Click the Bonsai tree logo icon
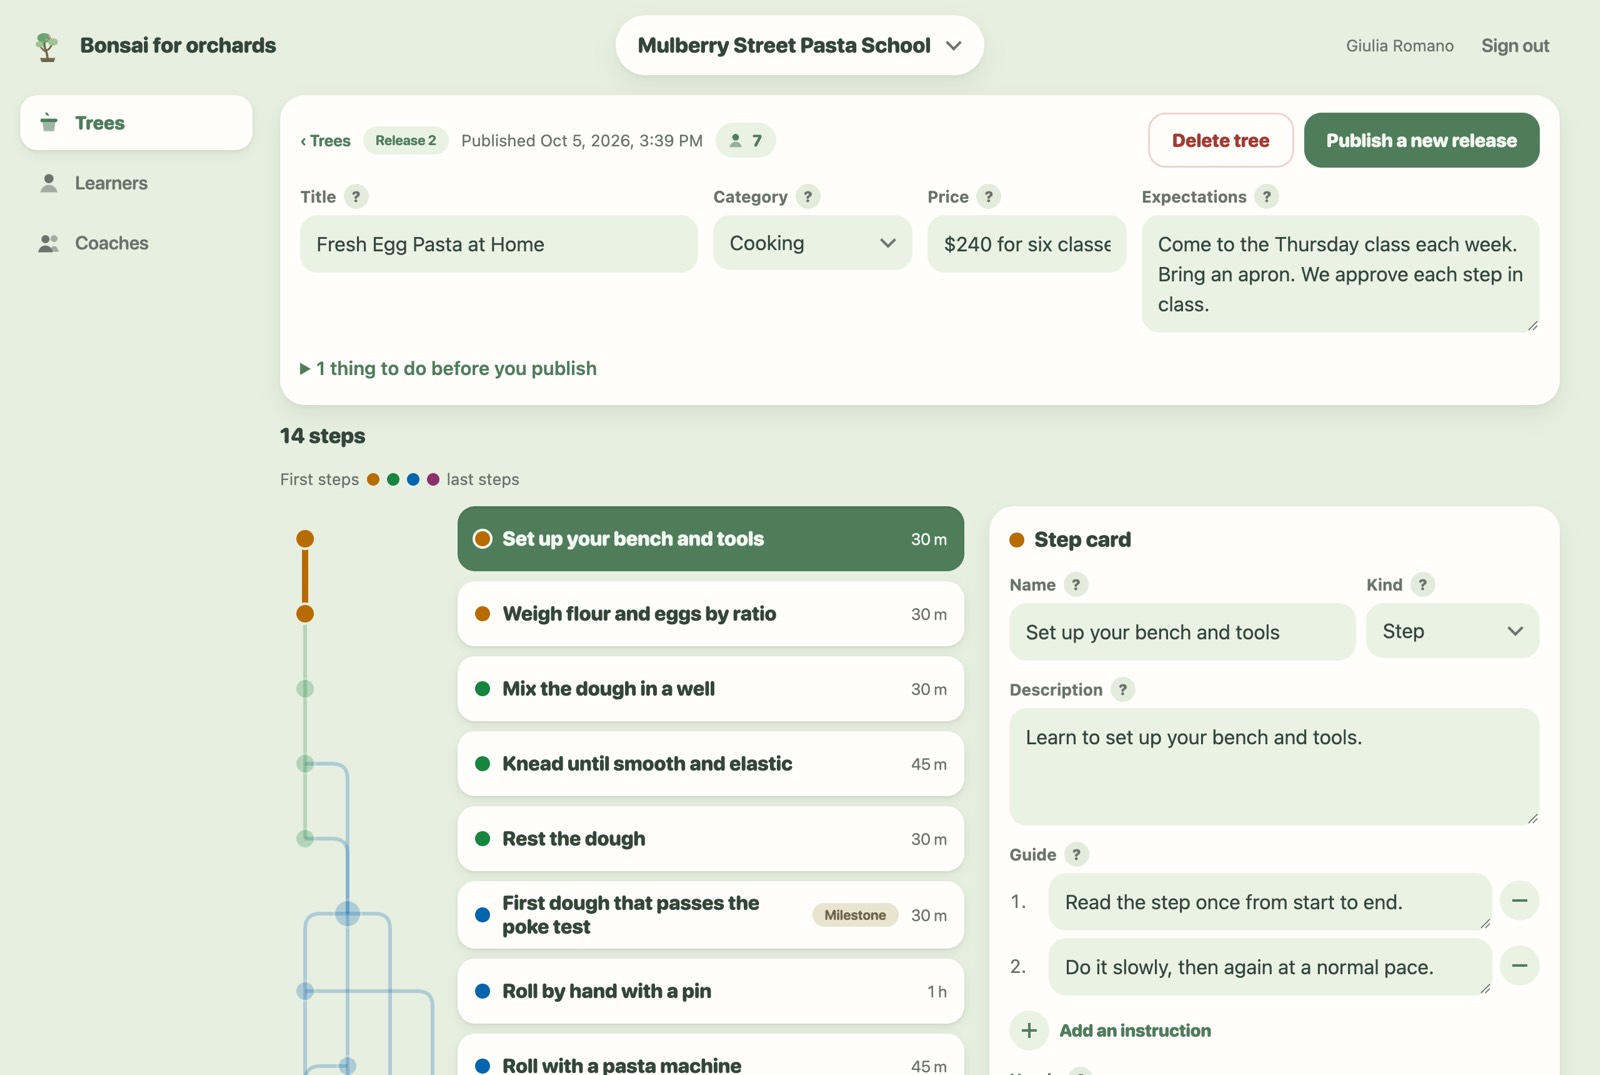 46,46
